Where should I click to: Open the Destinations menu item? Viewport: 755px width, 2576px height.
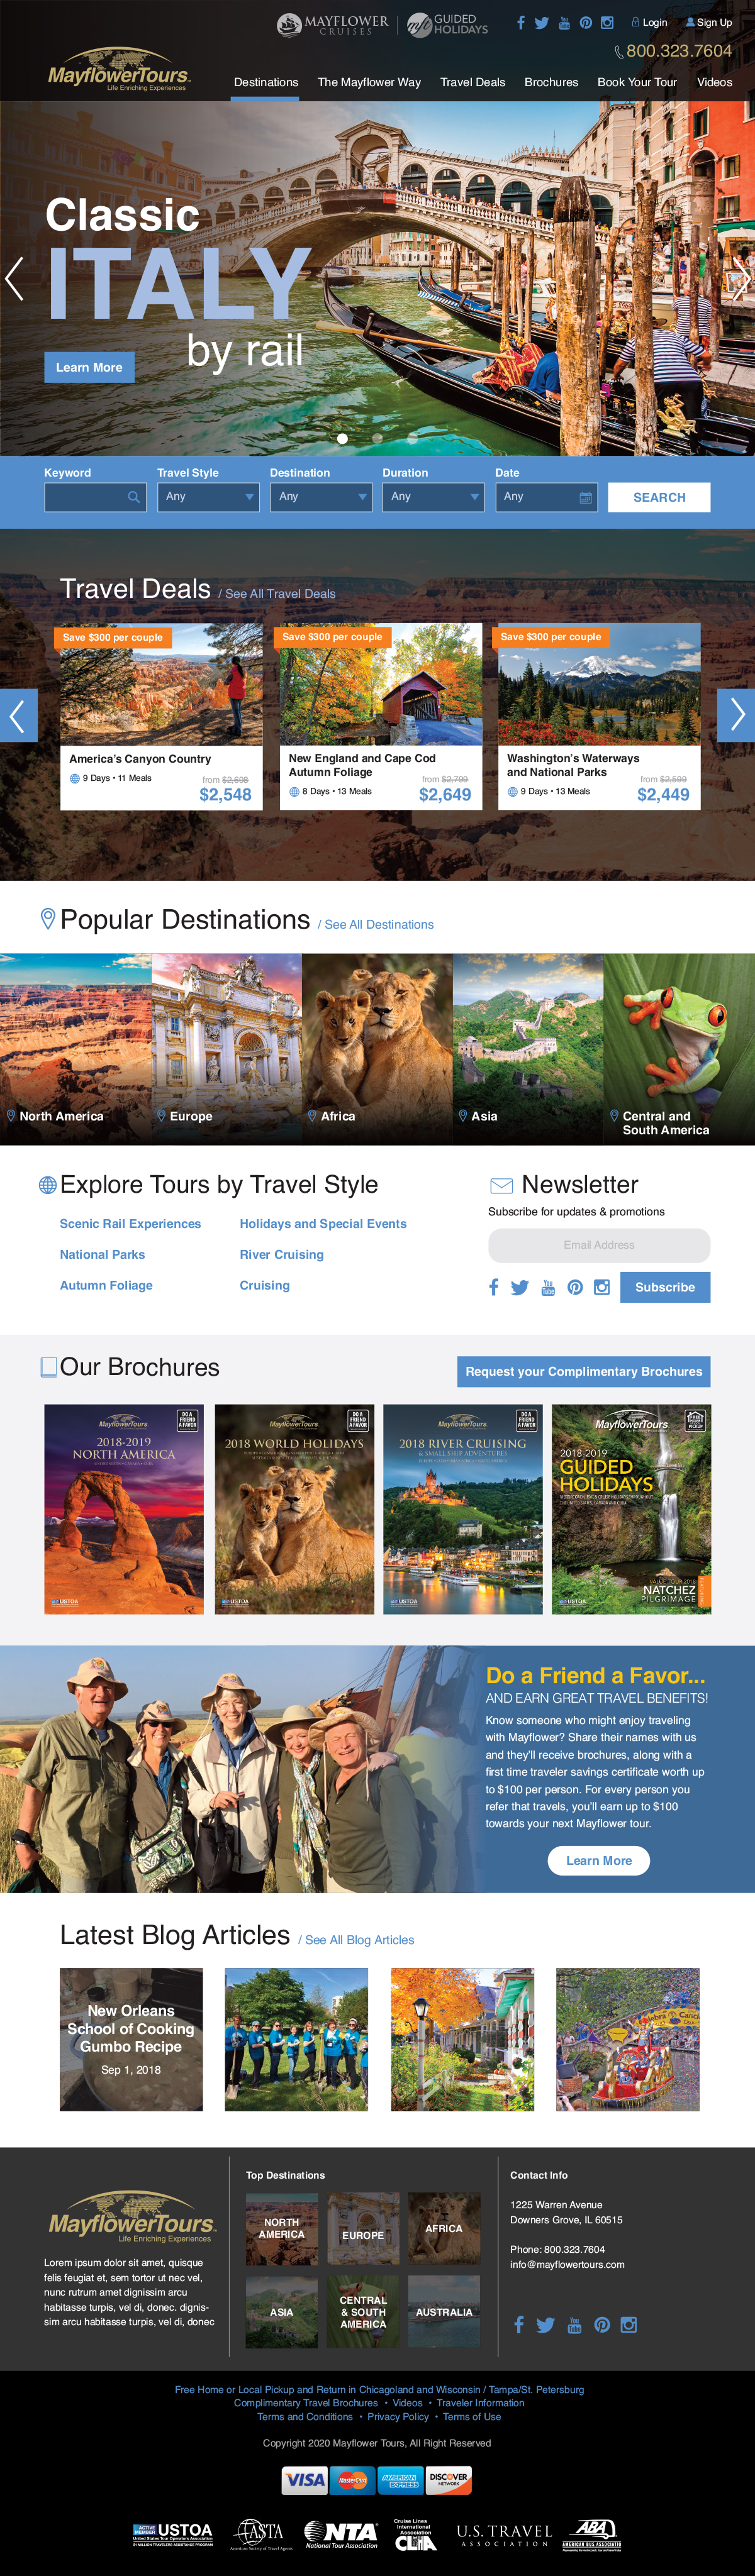coord(266,82)
